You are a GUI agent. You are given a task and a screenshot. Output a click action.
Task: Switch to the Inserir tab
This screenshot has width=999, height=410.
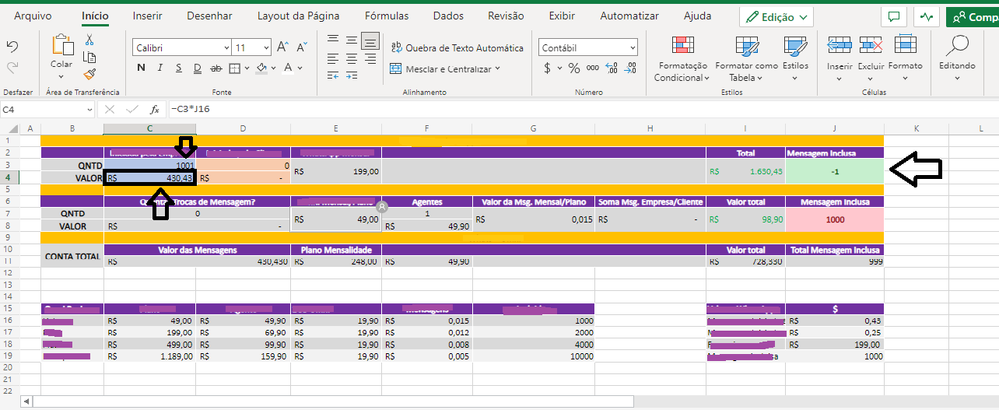[147, 16]
